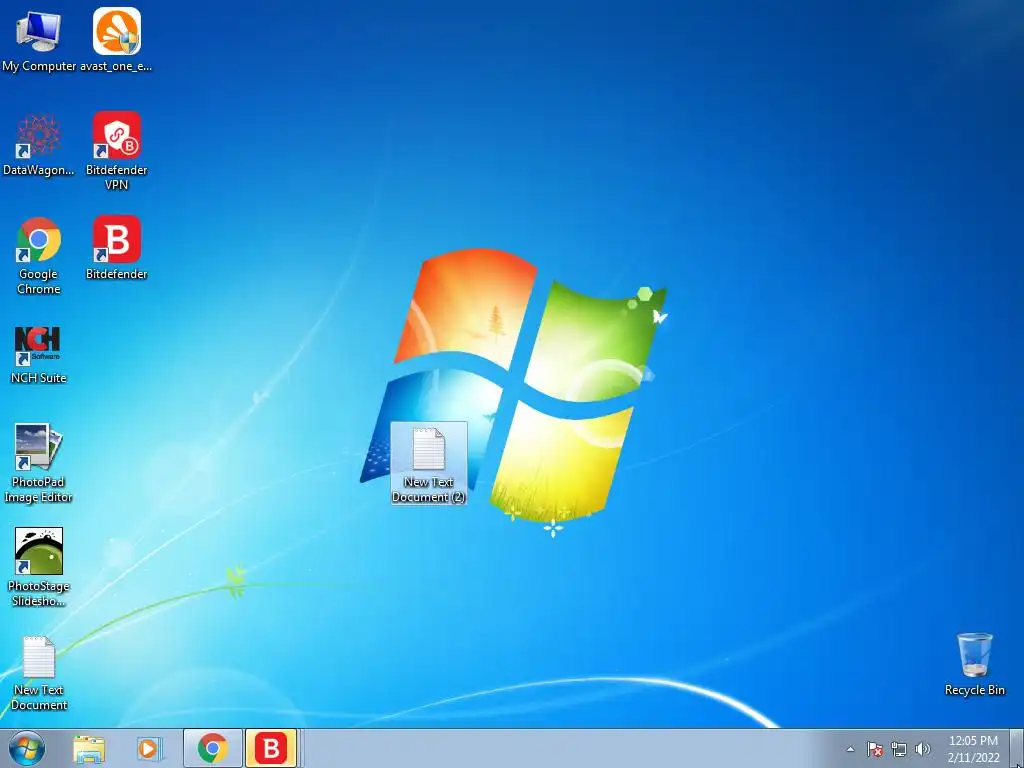Open the Windows Start menu orb

(x=27, y=748)
